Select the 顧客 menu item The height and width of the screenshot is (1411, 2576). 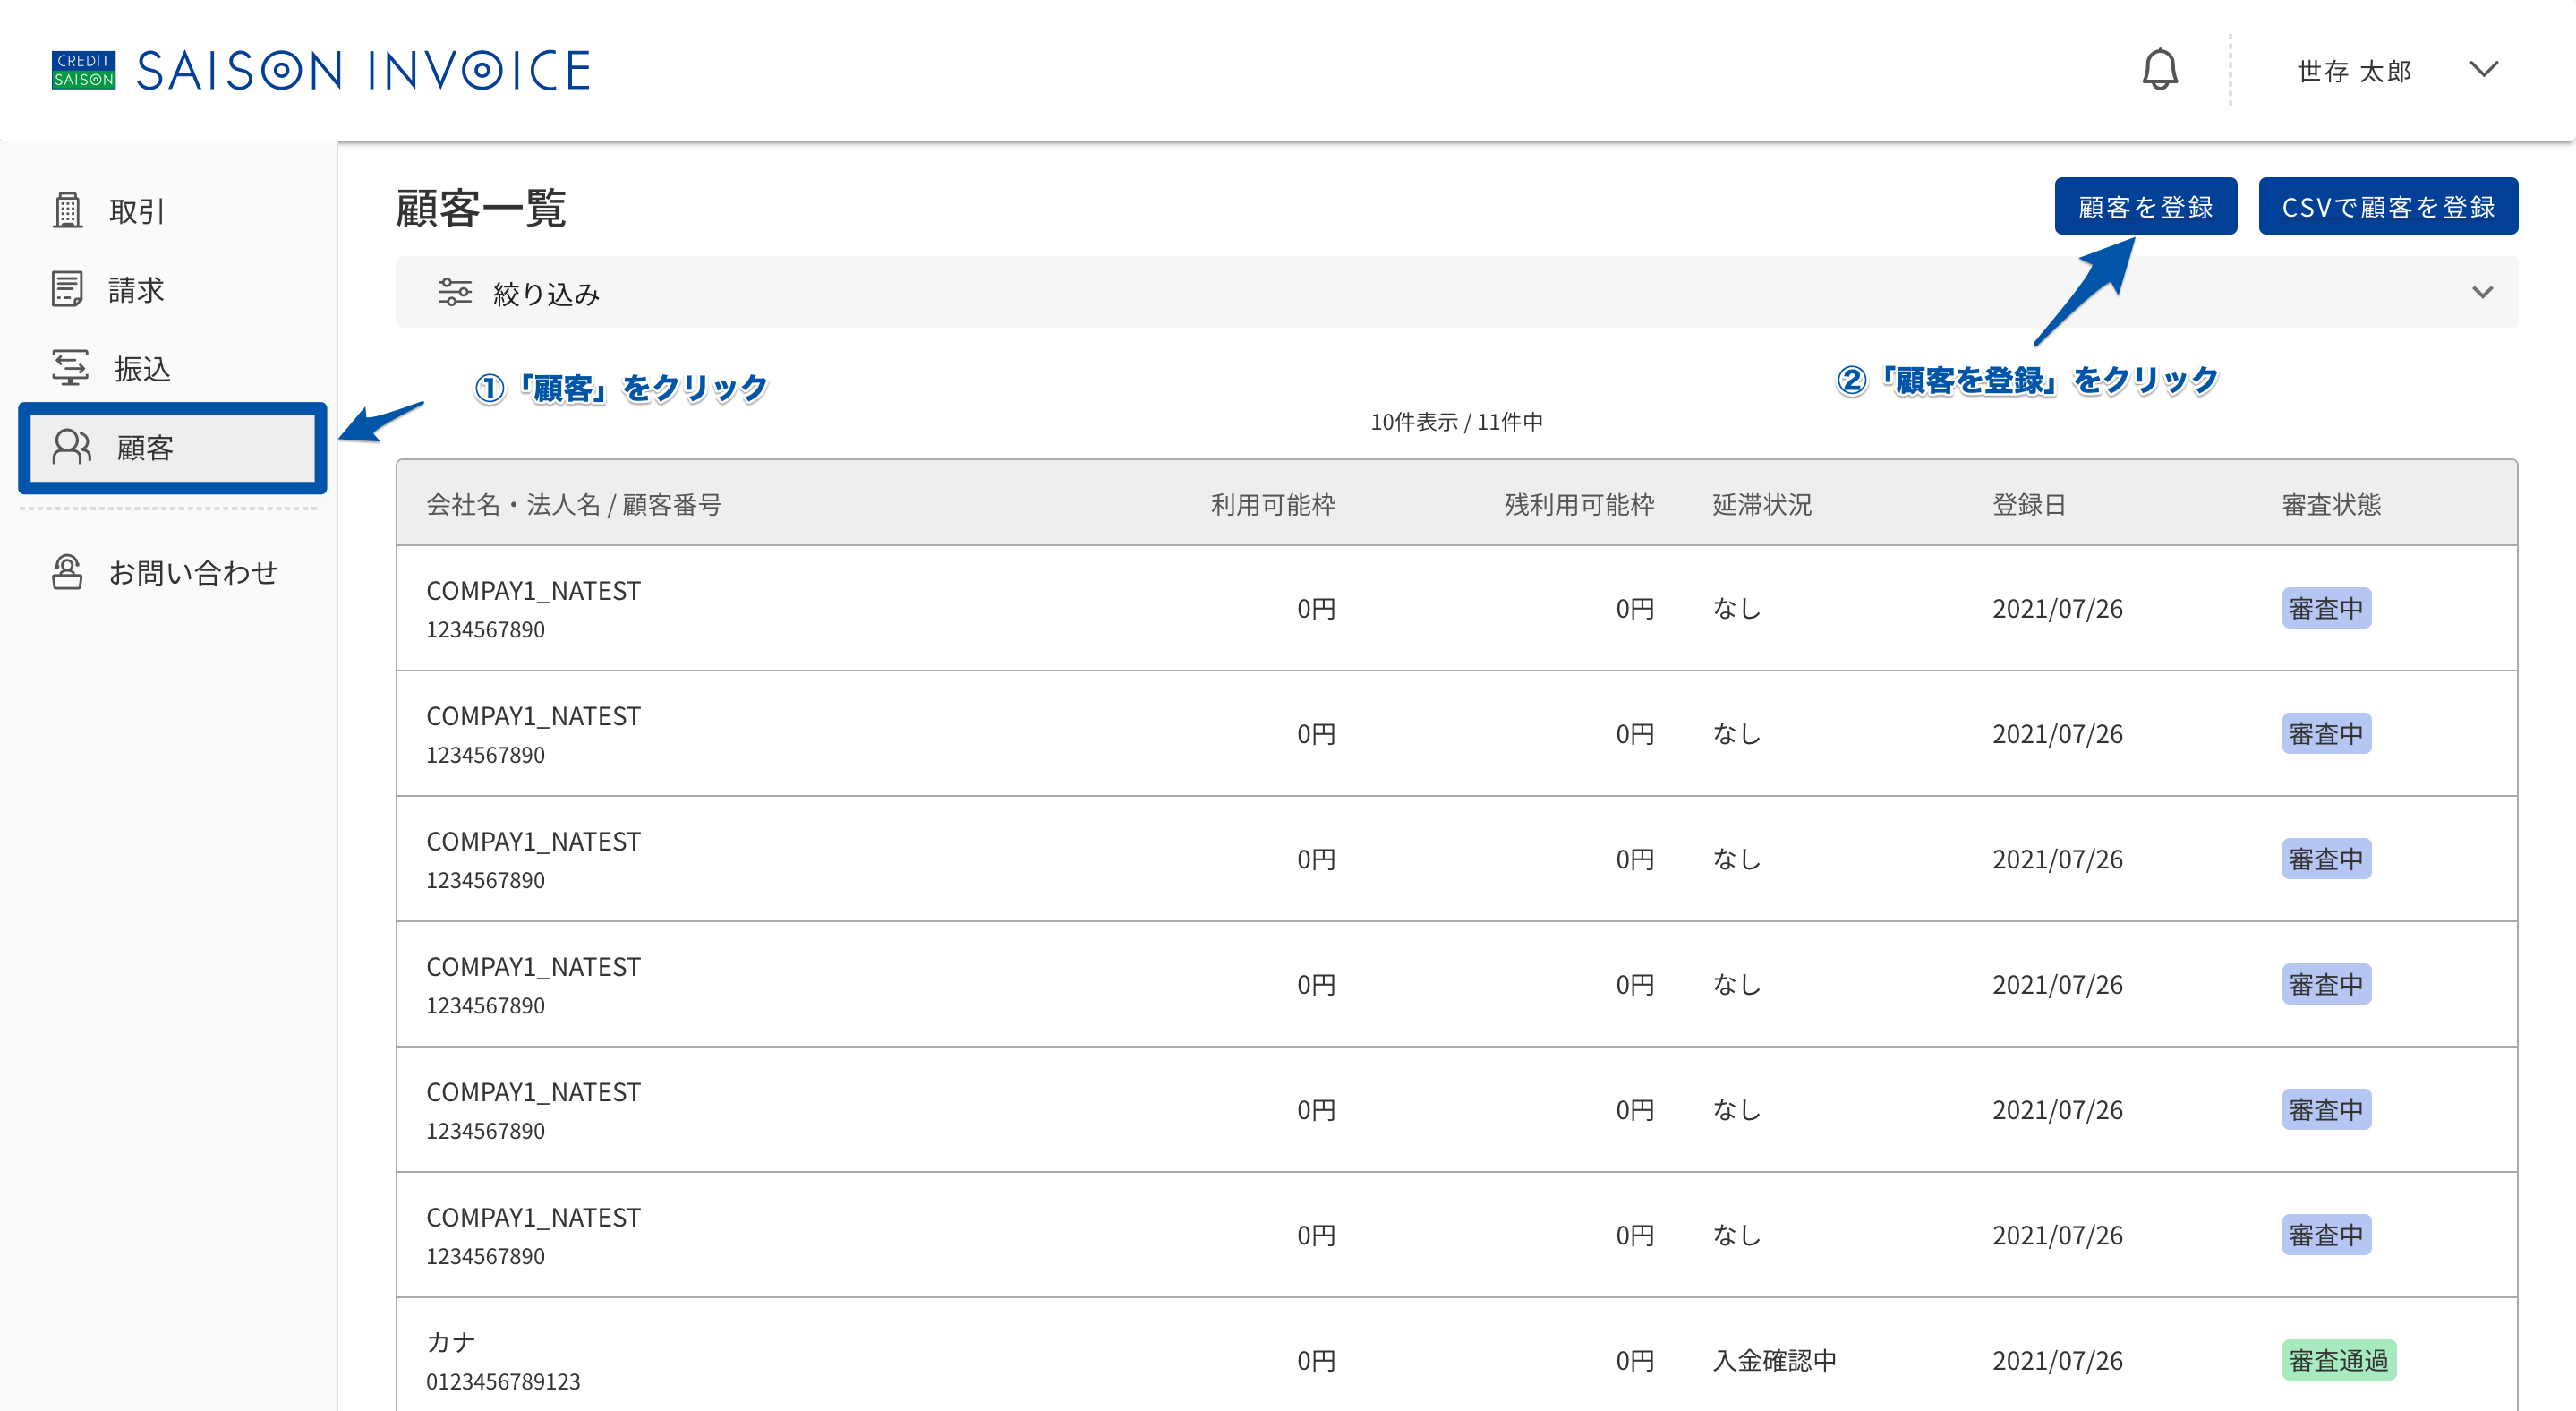(x=172, y=448)
